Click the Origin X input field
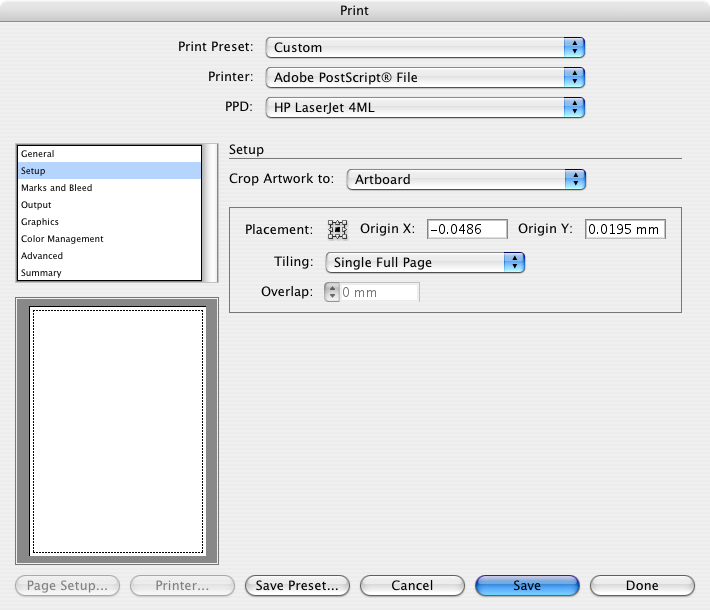The height and width of the screenshot is (610, 710). pyautogui.click(x=467, y=229)
